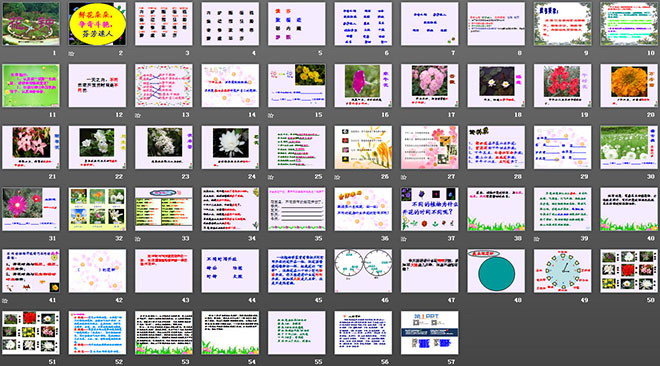The width and height of the screenshot is (660, 366).
Task: Click the transition star icon below slide 15
Action: [x=271, y=115]
